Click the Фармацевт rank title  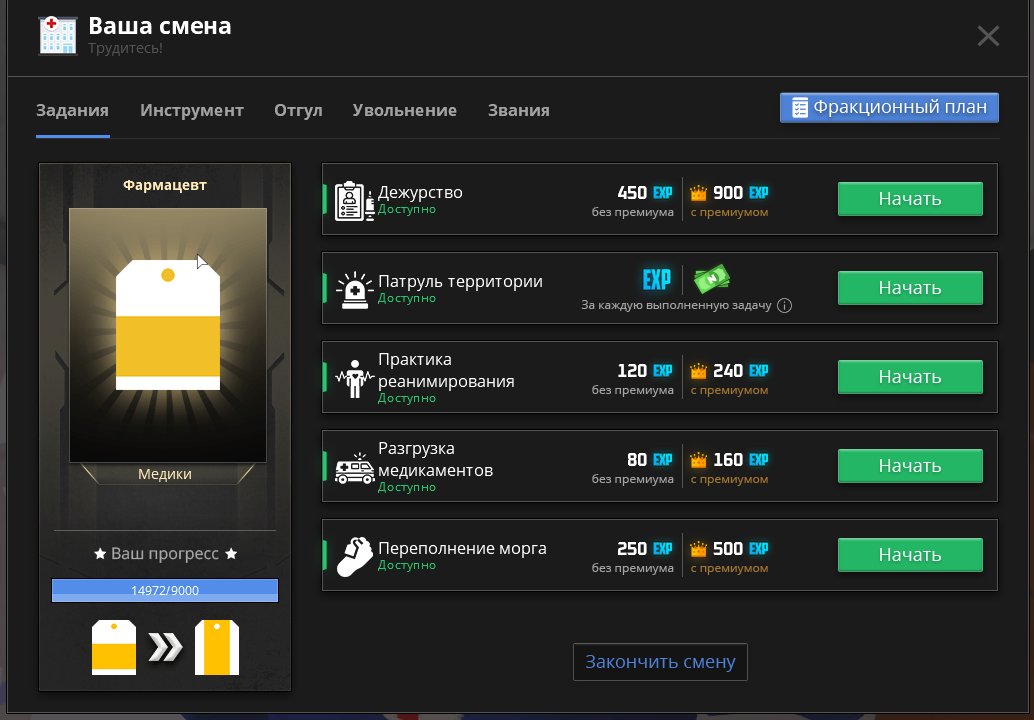(165, 185)
